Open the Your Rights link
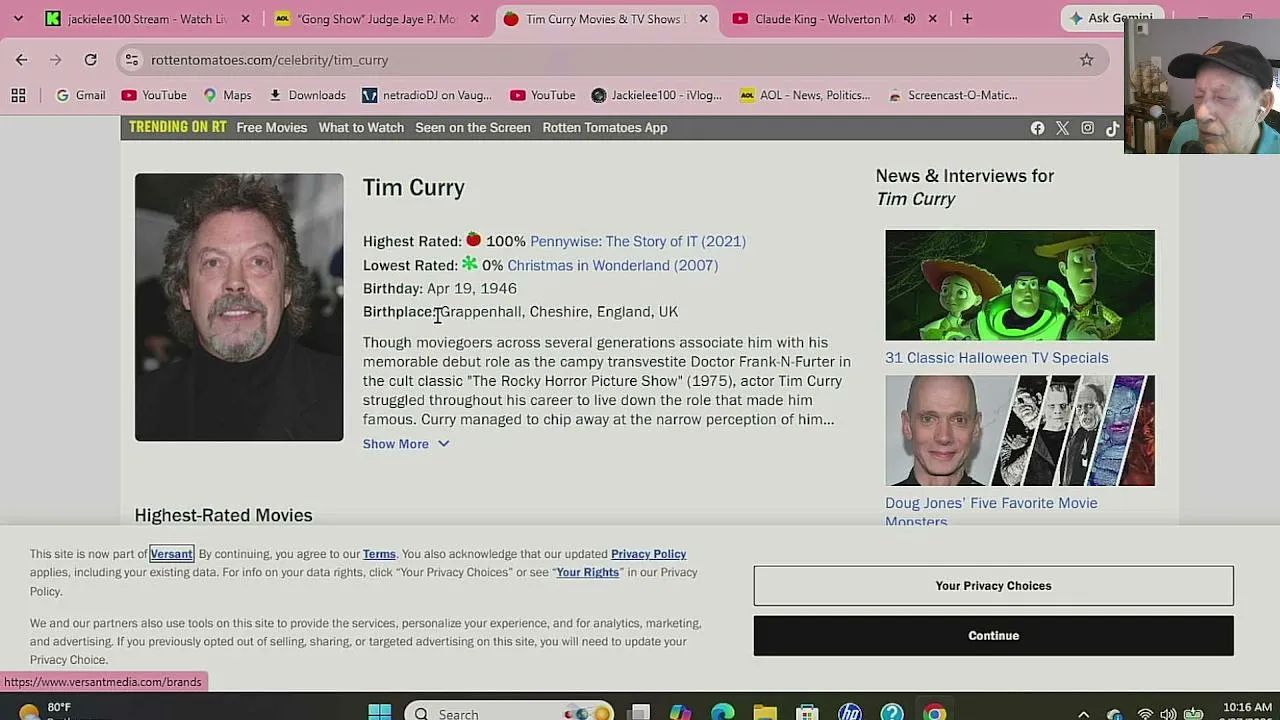 tap(588, 572)
